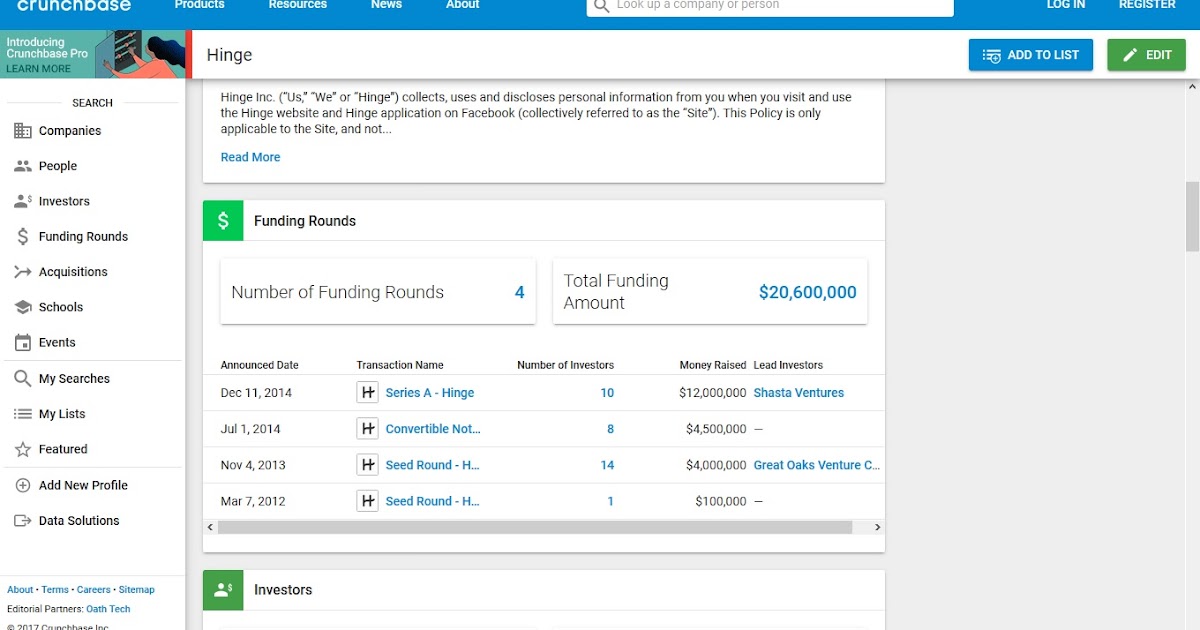The image size is (1200, 630).
Task: Click the Events calendar icon
Action: point(22,342)
